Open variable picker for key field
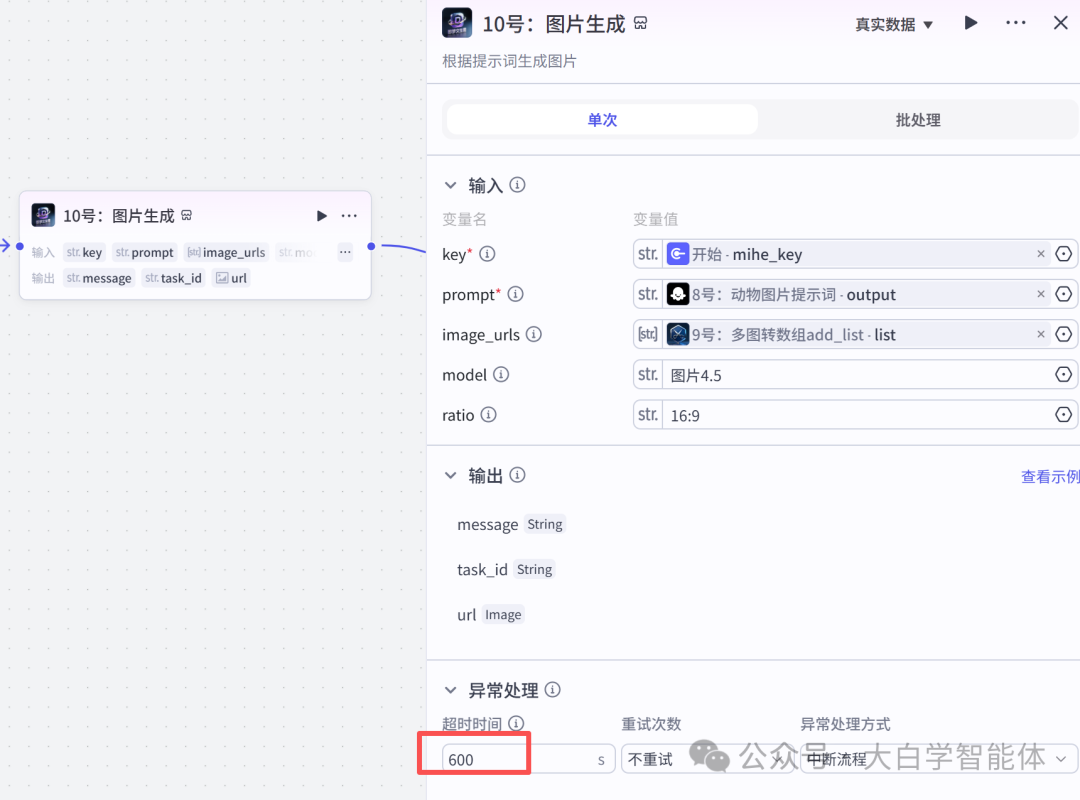The height and width of the screenshot is (800, 1080). tap(1063, 254)
